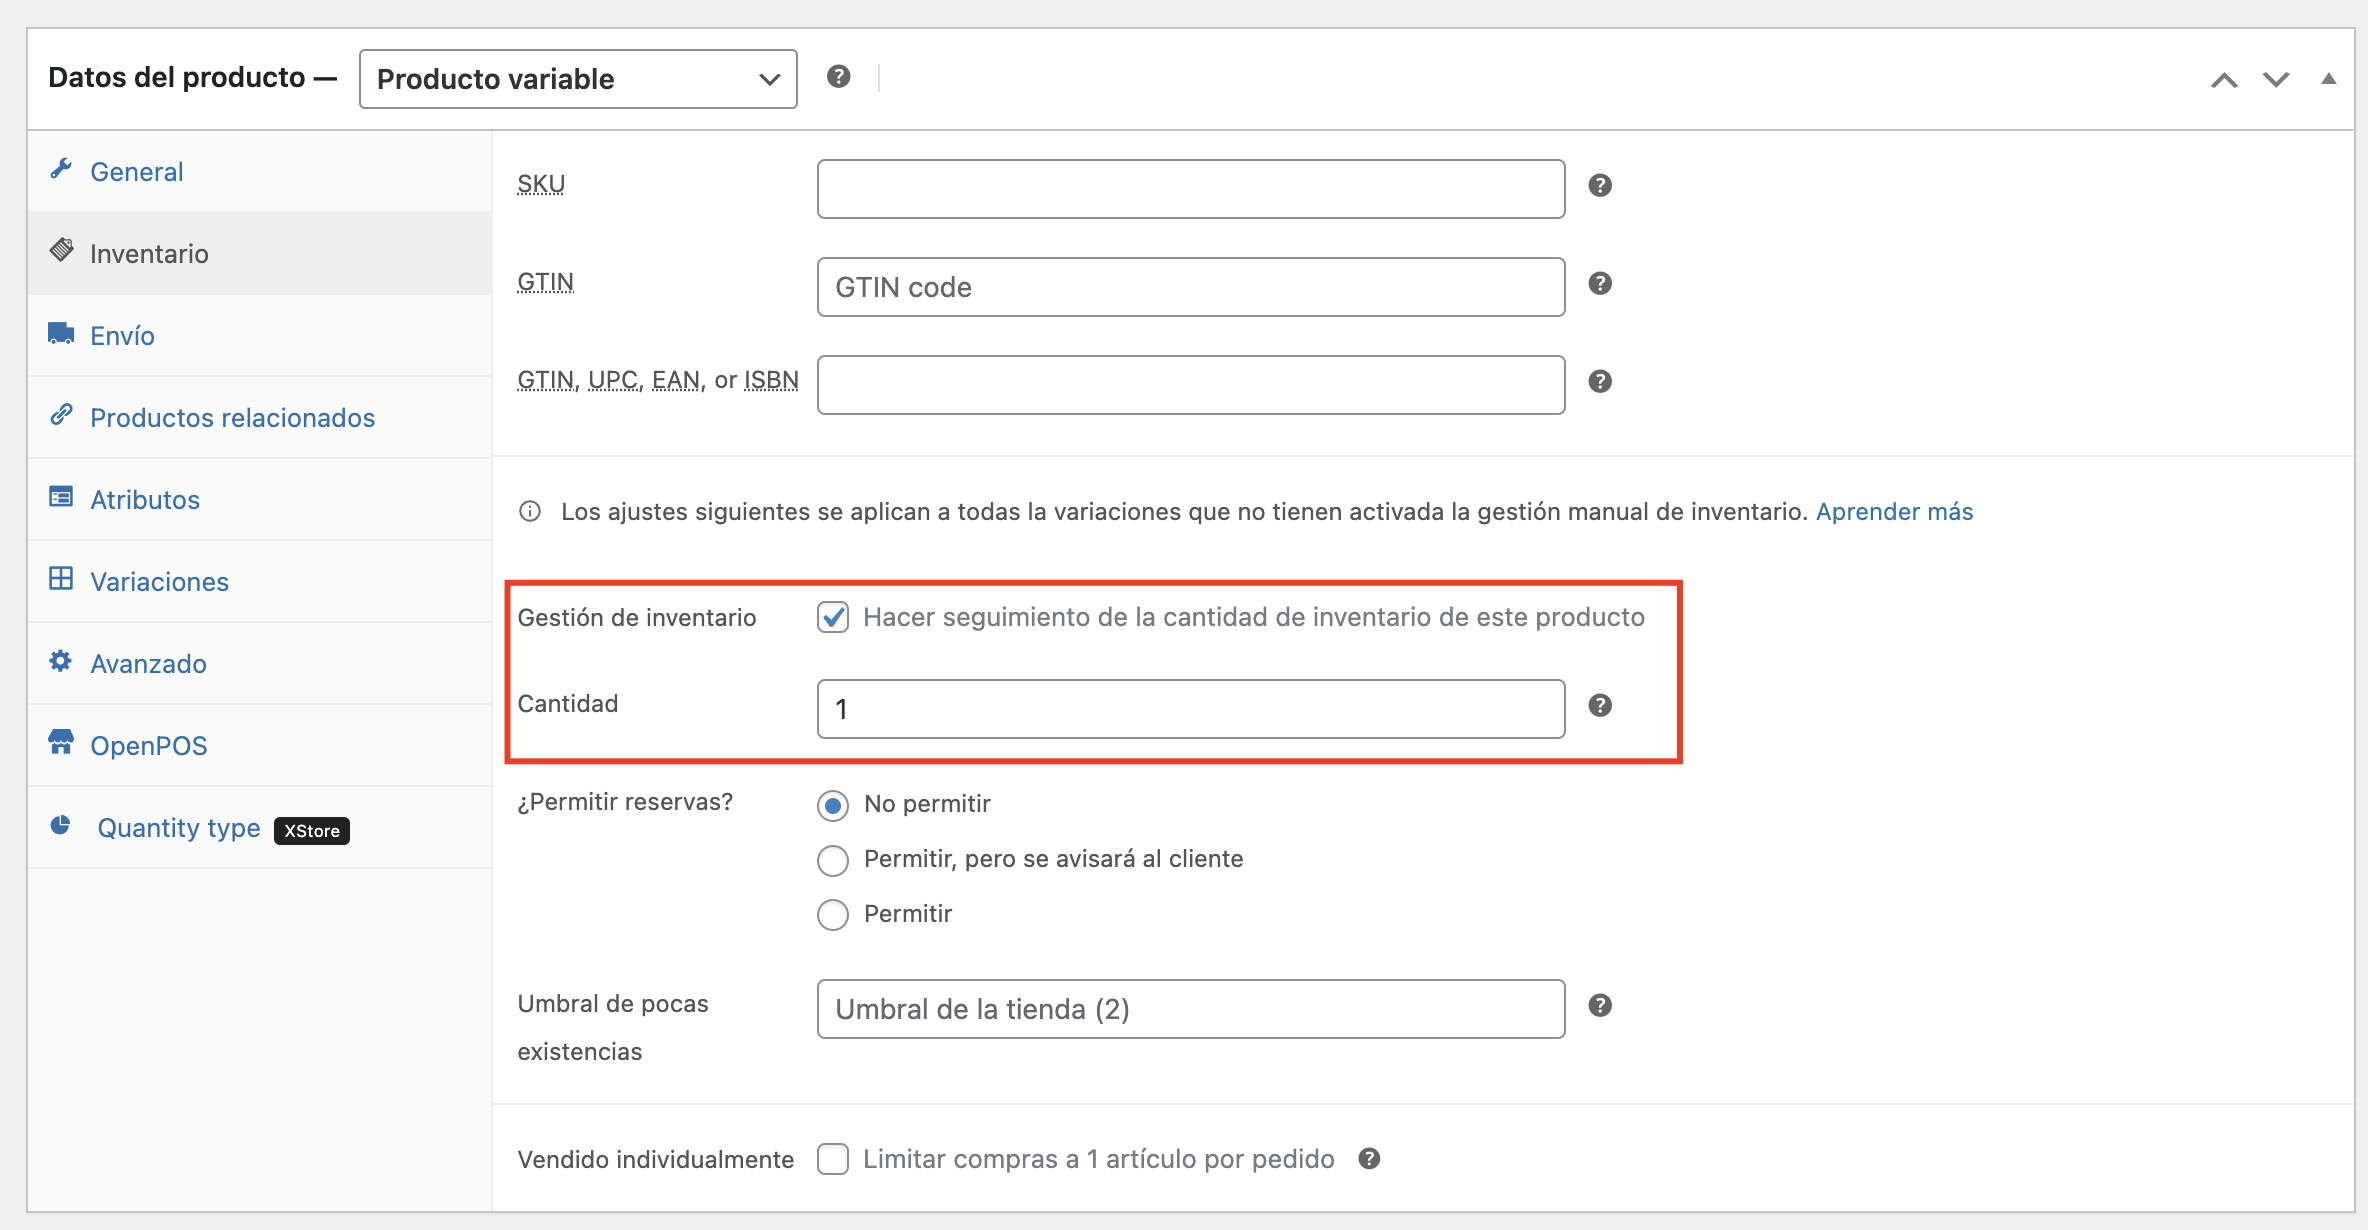Open Productos relacionados panel icon
The width and height of the screenshot is (2368, 1230).
pos(64,417)
